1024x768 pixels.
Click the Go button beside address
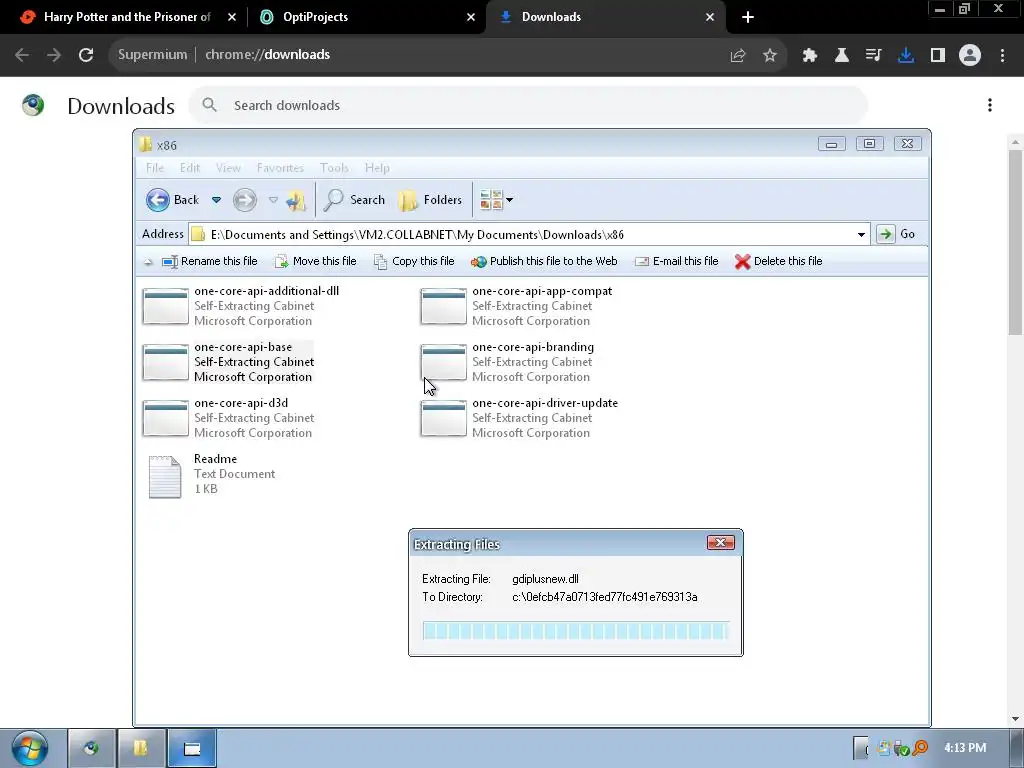pyautogui.click(x=897, y=234)
